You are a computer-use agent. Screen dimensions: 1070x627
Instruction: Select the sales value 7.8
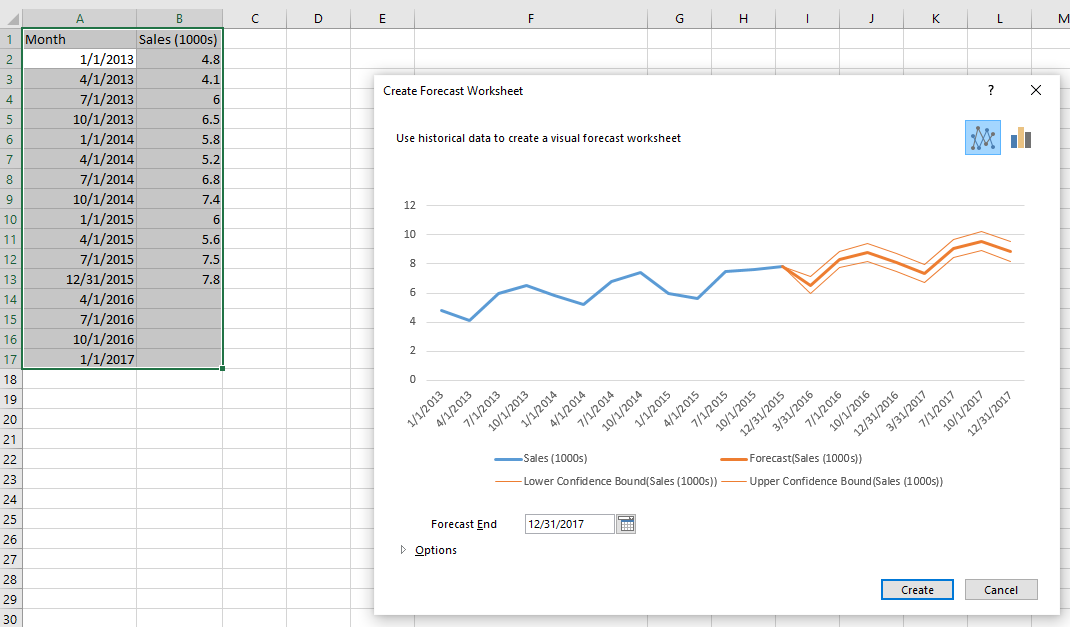[179, 279]
